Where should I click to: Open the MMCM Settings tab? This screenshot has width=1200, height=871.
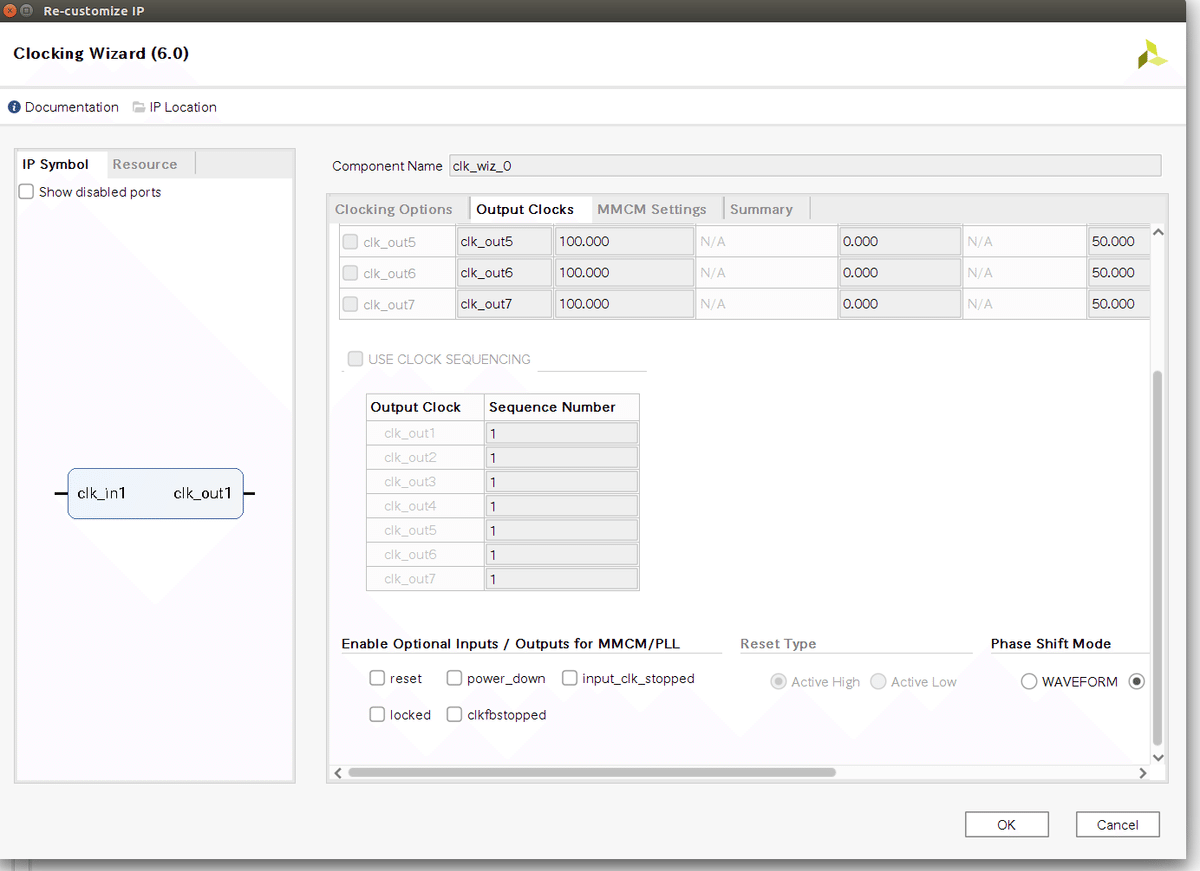point(652,209)
